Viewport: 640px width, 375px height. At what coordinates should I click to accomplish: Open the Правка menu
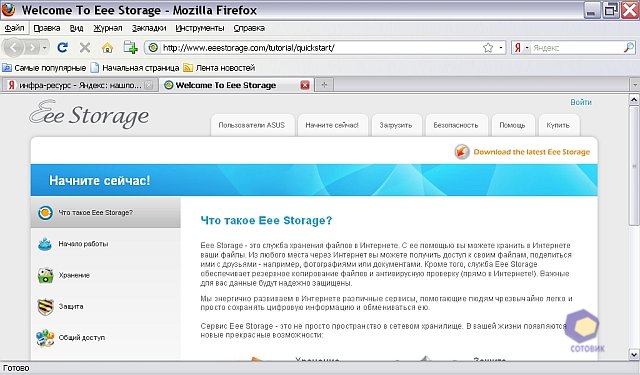click(x=47, y=28)
